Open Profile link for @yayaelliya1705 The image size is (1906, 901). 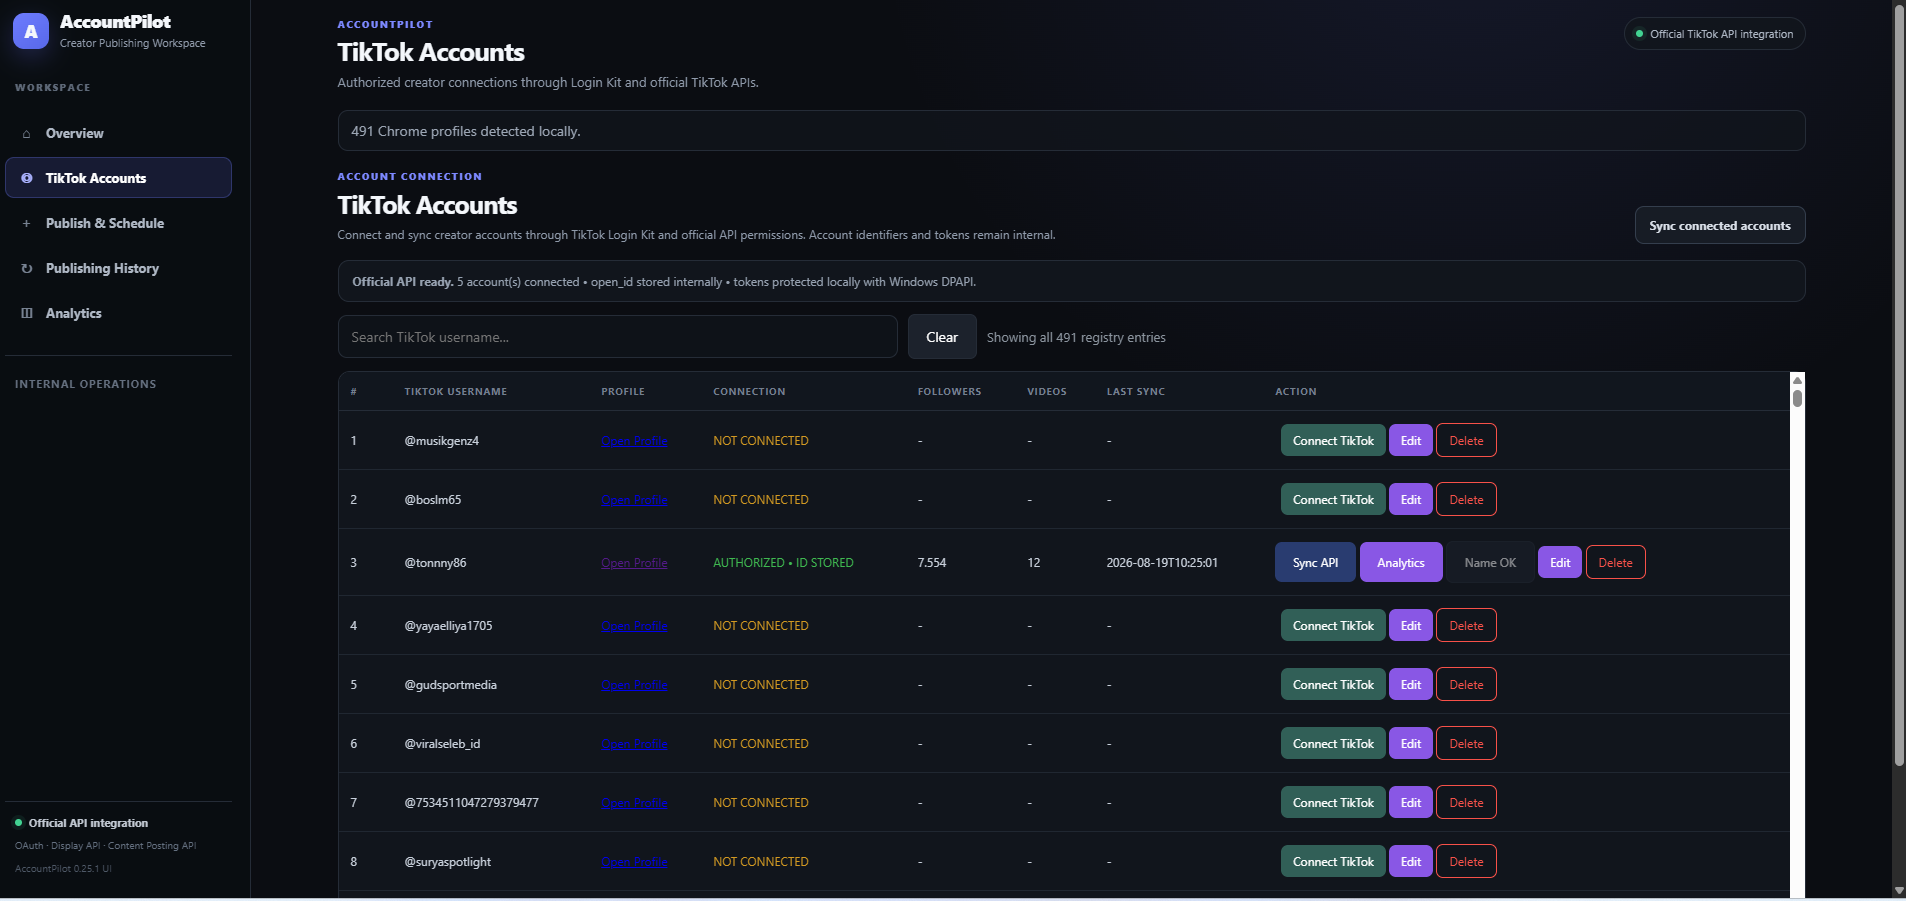(634, 626)
